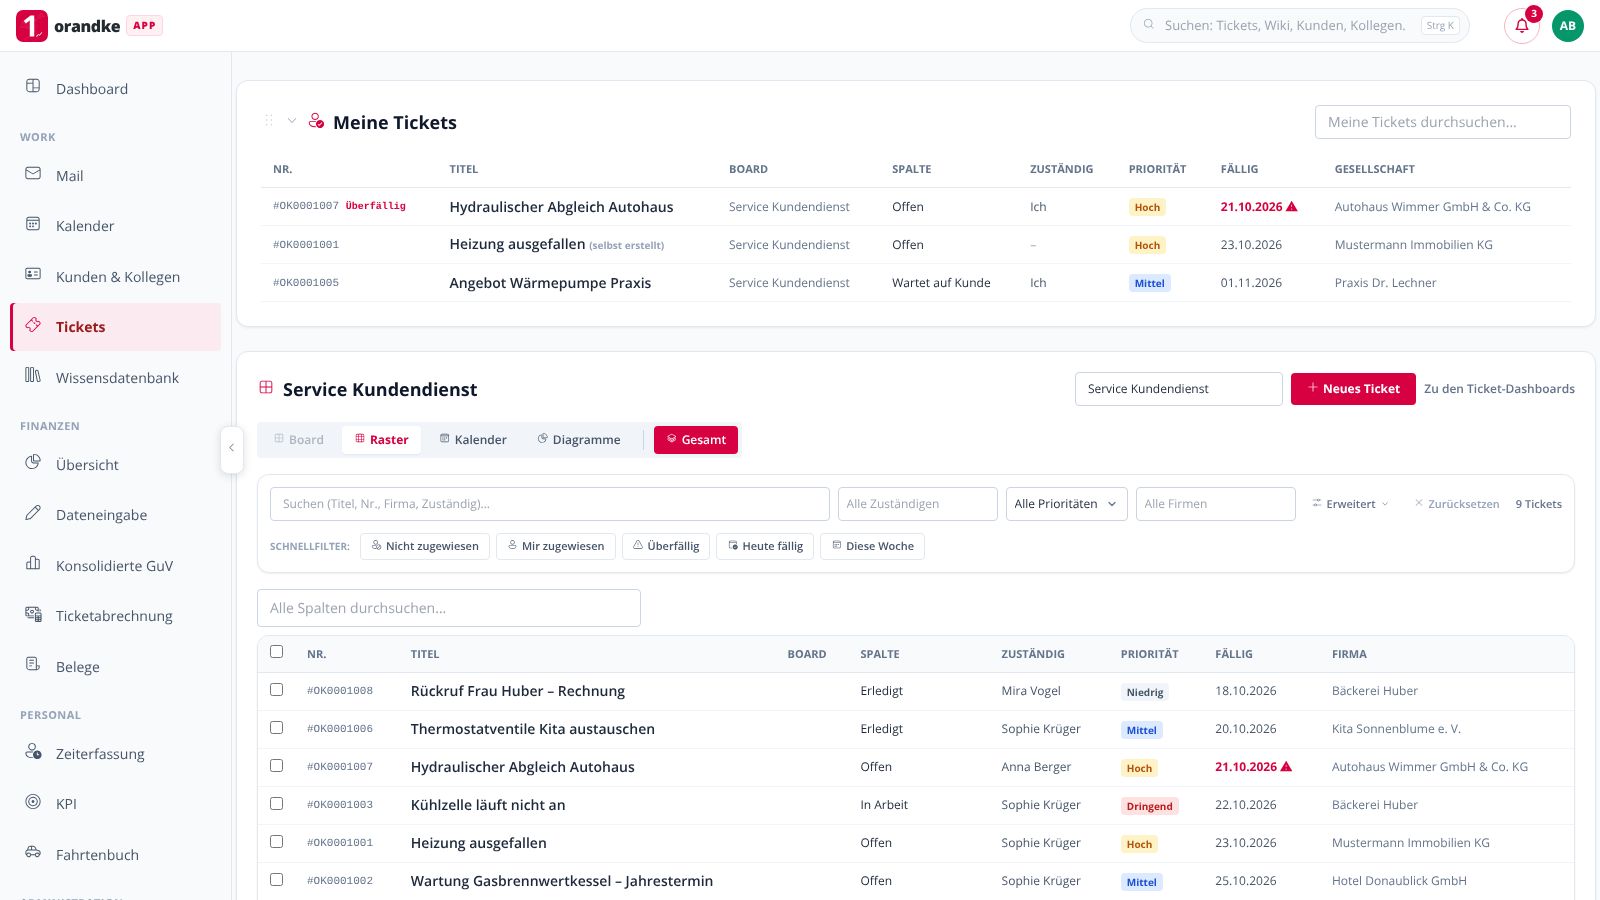The image size is (1600, 900).
Task: Open Wissensdatenbank in the sidebar
Action: [x=116, y=378]
